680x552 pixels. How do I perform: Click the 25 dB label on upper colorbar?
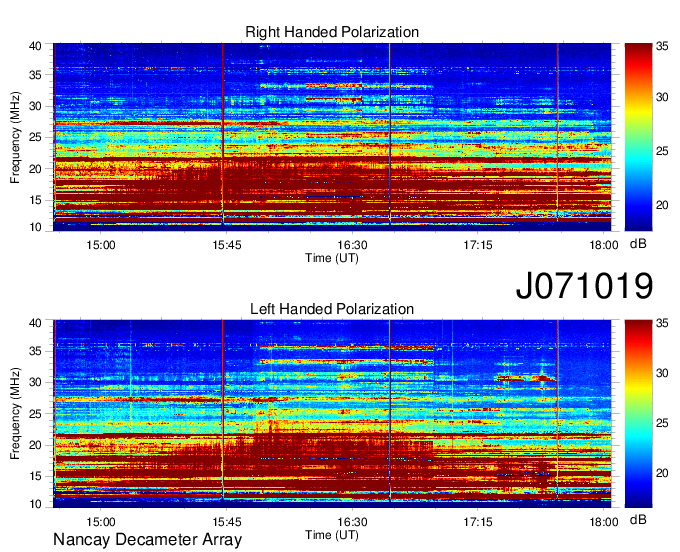click(662, 151)
